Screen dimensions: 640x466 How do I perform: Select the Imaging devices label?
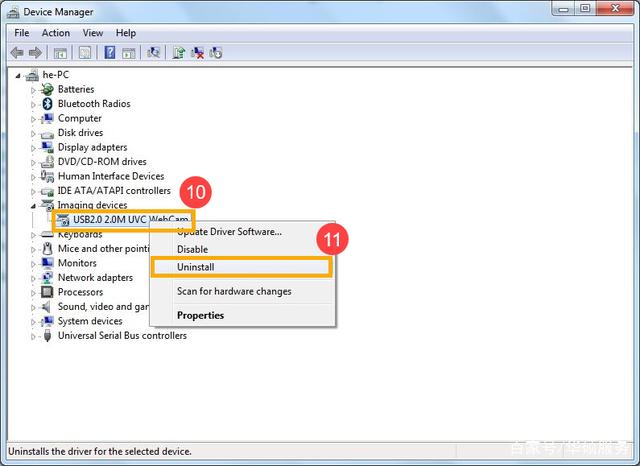(x=92, y=205)
